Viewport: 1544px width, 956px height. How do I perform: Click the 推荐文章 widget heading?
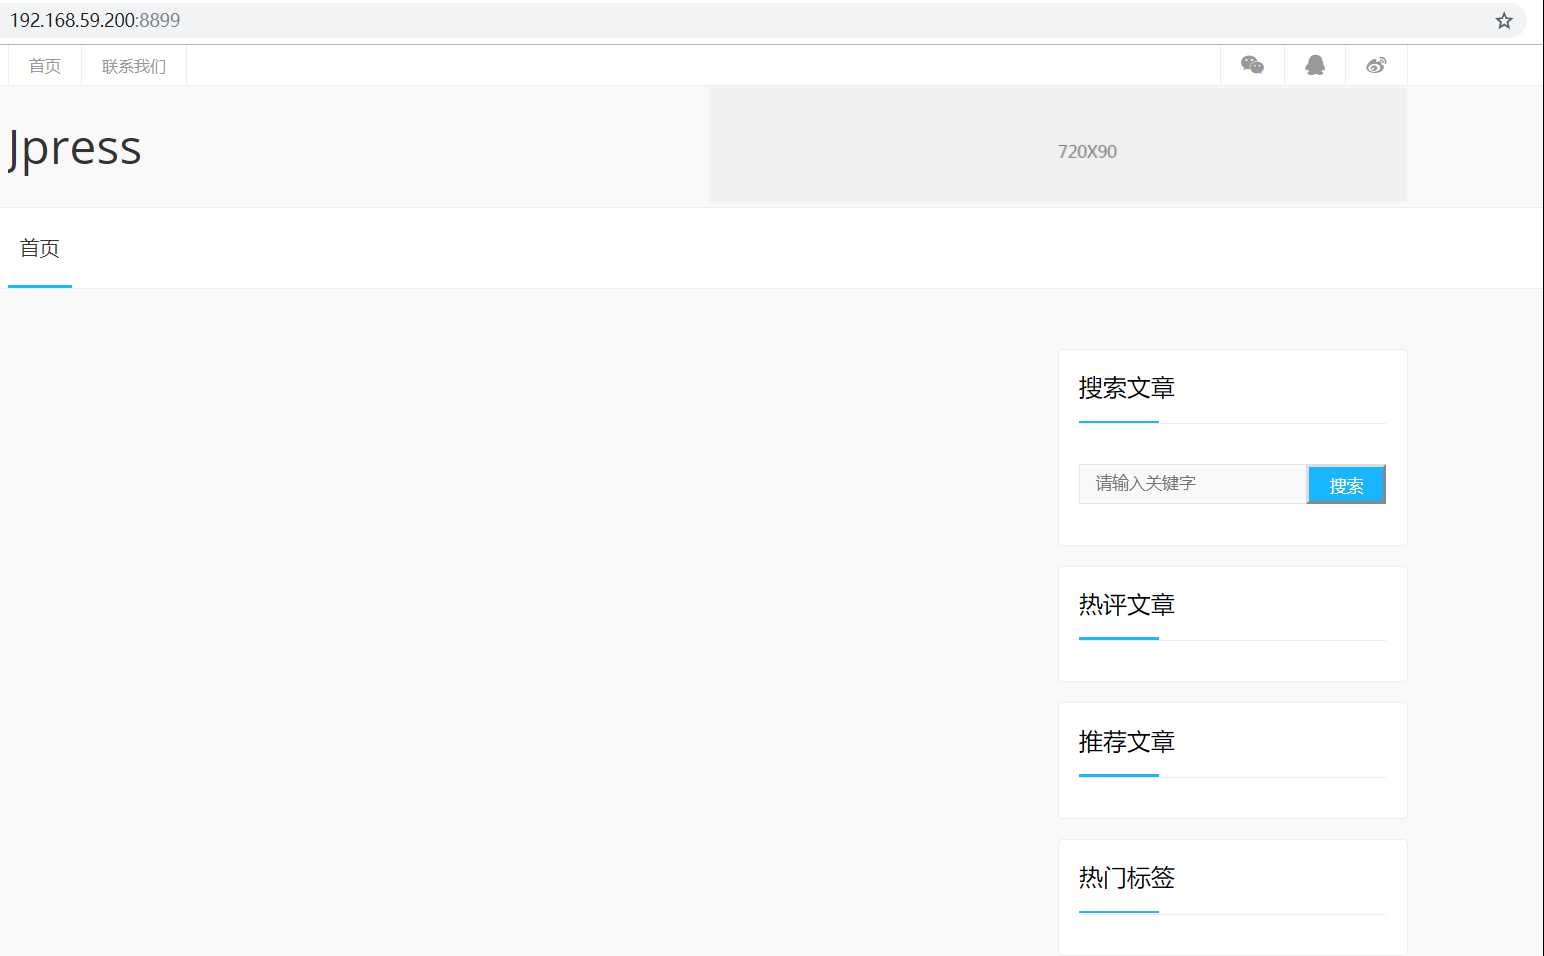point(1126,742)
